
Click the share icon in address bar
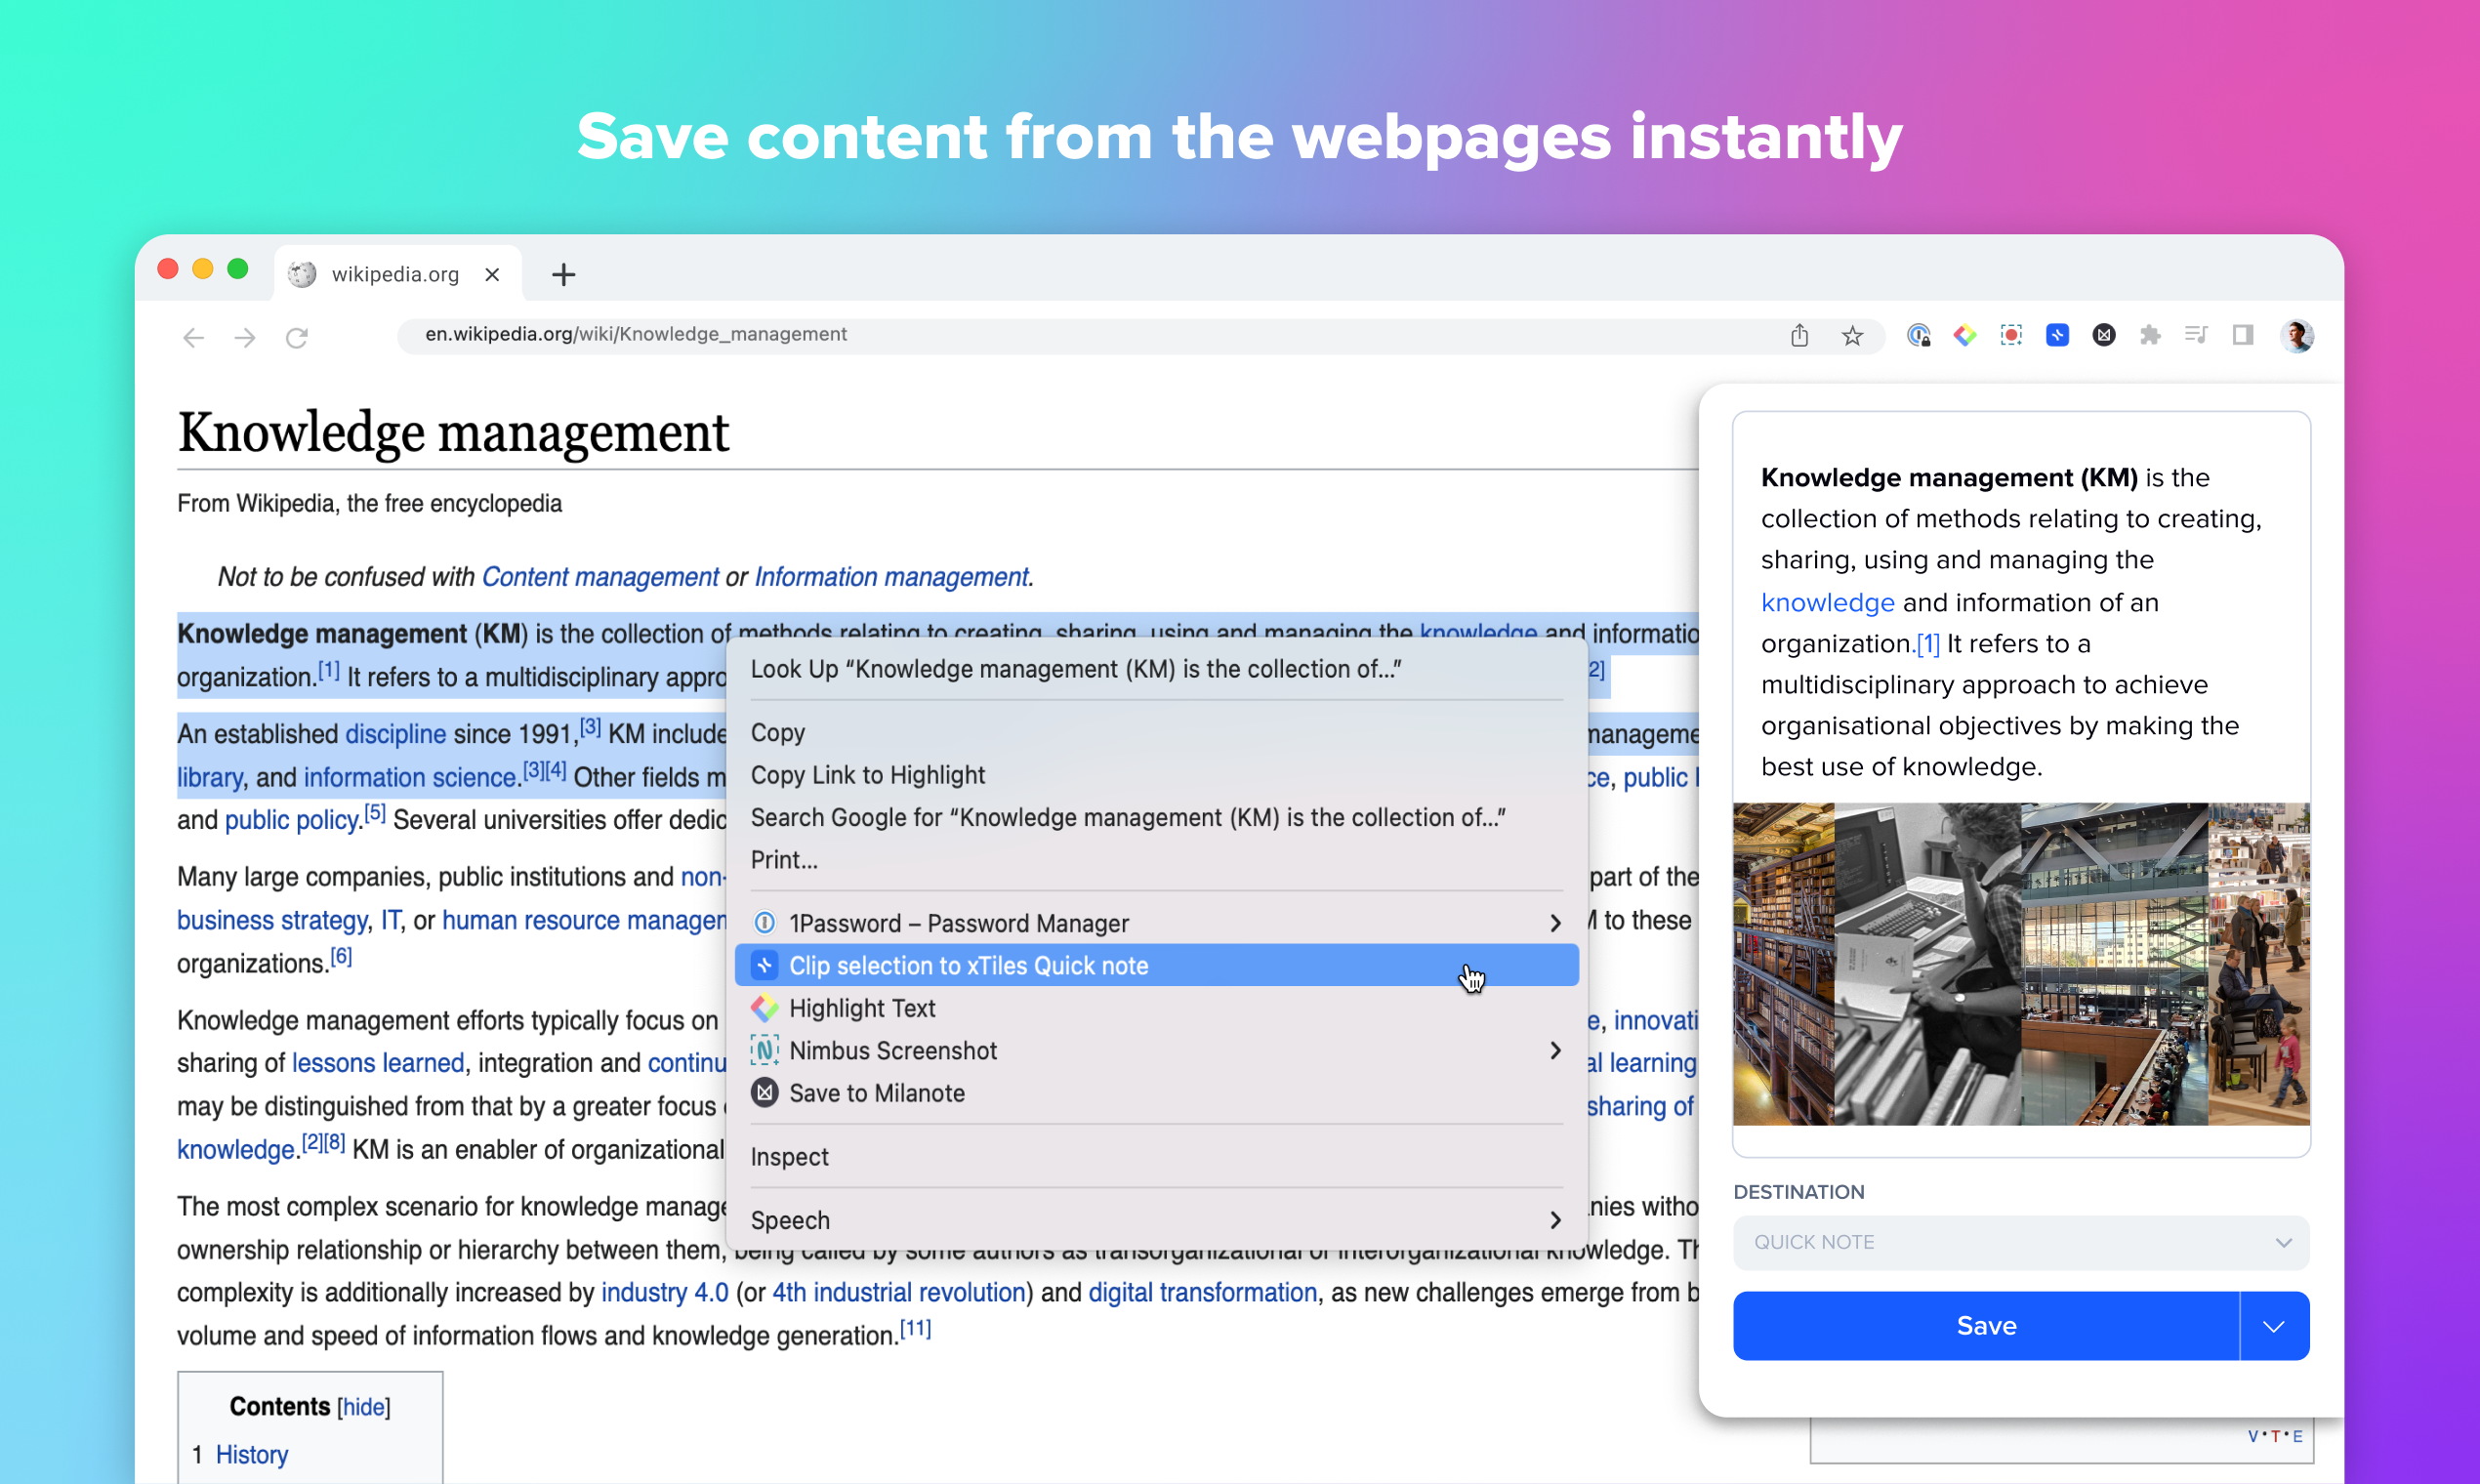1800,335
